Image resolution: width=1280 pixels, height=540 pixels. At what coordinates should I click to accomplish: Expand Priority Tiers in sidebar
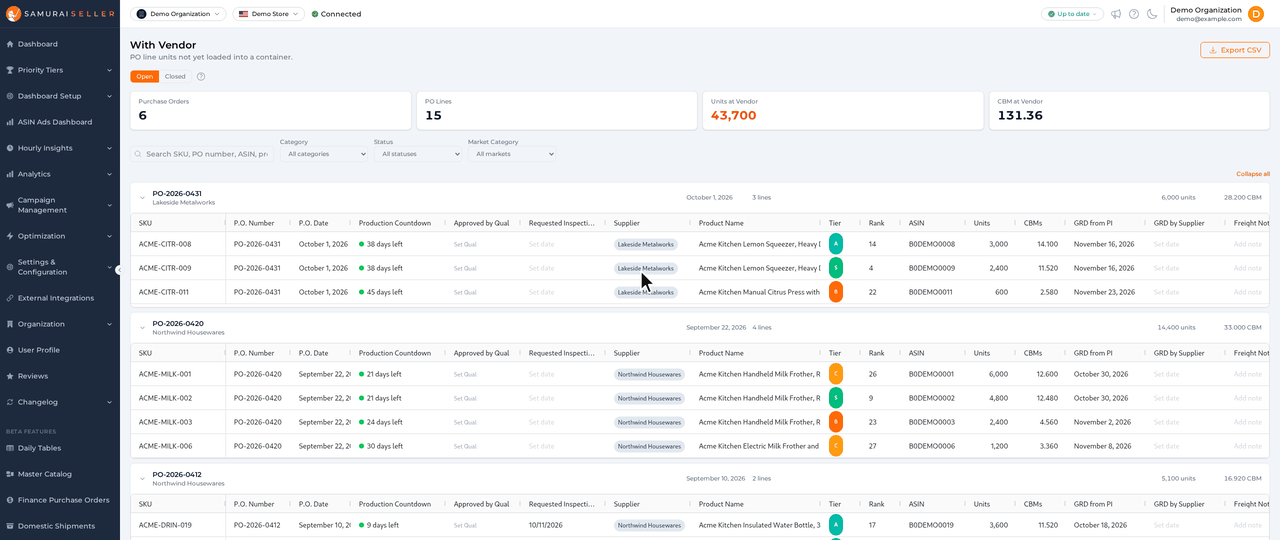tap(60, 70)
